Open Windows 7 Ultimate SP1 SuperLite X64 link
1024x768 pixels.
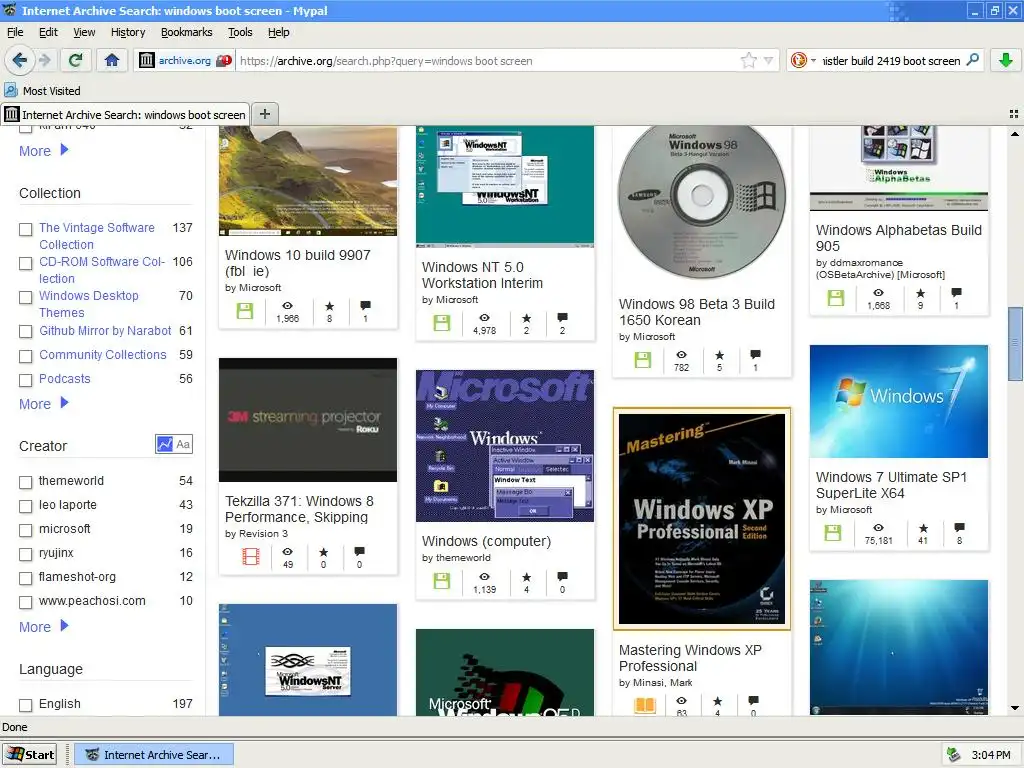[x=891, y=485]
